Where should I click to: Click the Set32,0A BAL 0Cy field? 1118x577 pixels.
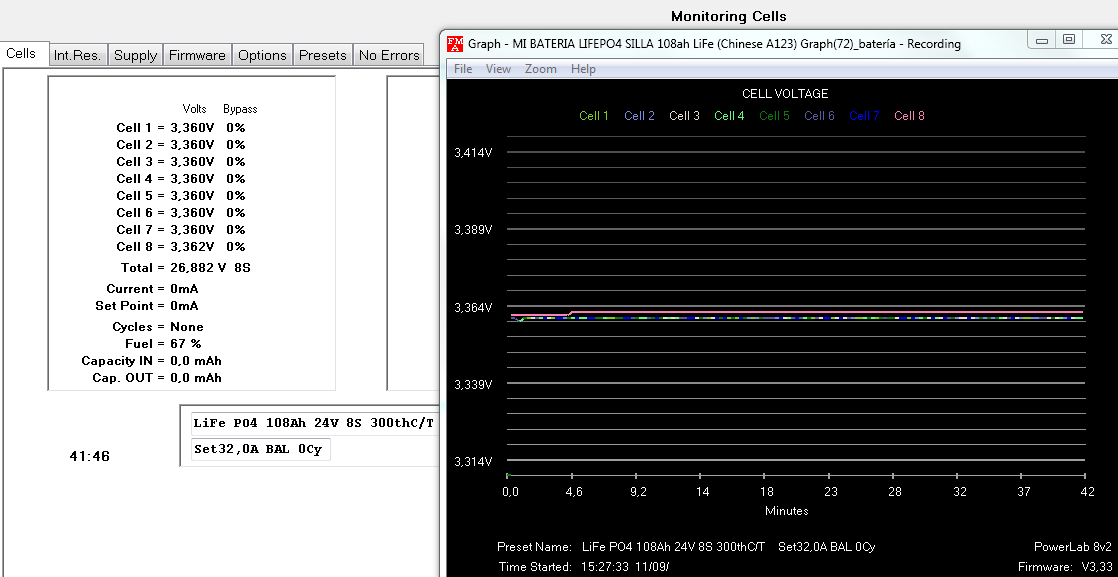tap(258, 450)
